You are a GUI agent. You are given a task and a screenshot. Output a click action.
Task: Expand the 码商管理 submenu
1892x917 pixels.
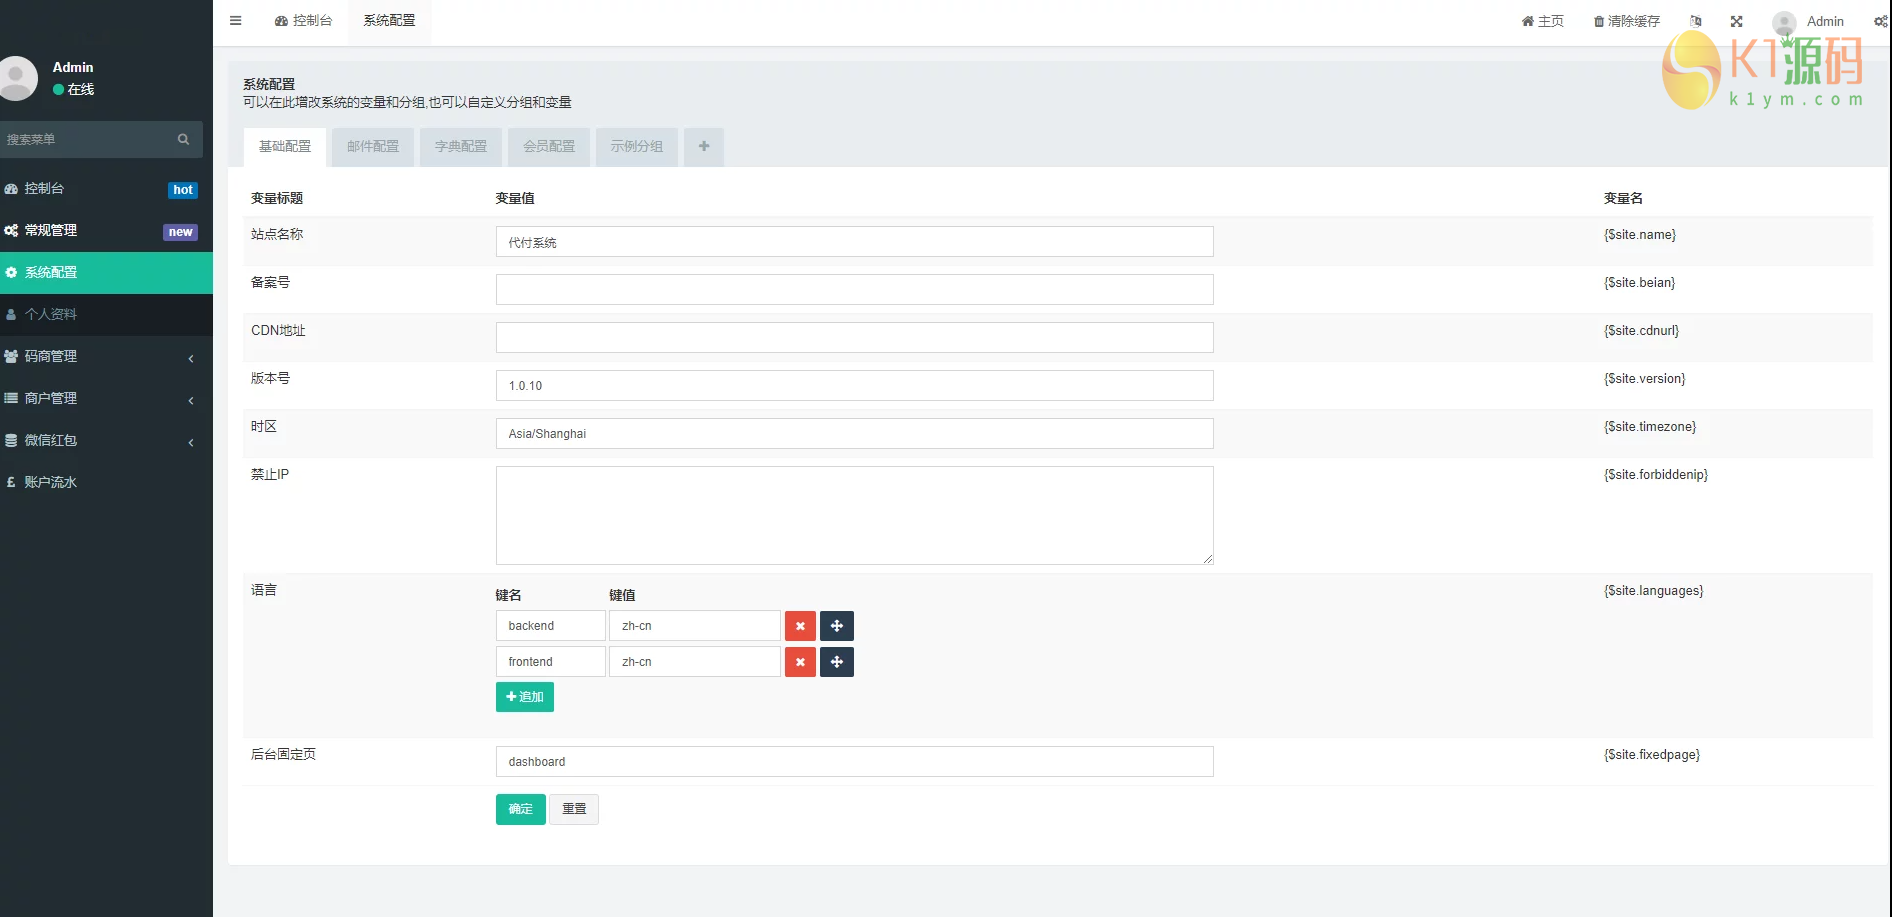[106, 357]
